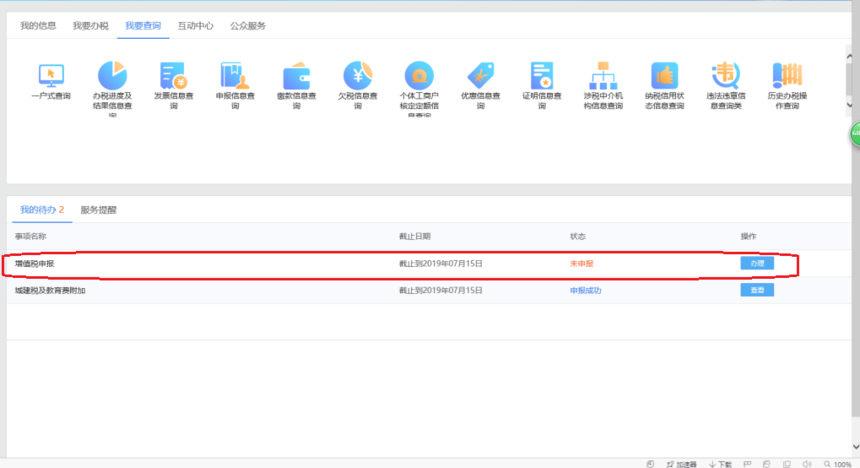
Task: Switch to the 我要办税 tab
Action: [90, 25]
